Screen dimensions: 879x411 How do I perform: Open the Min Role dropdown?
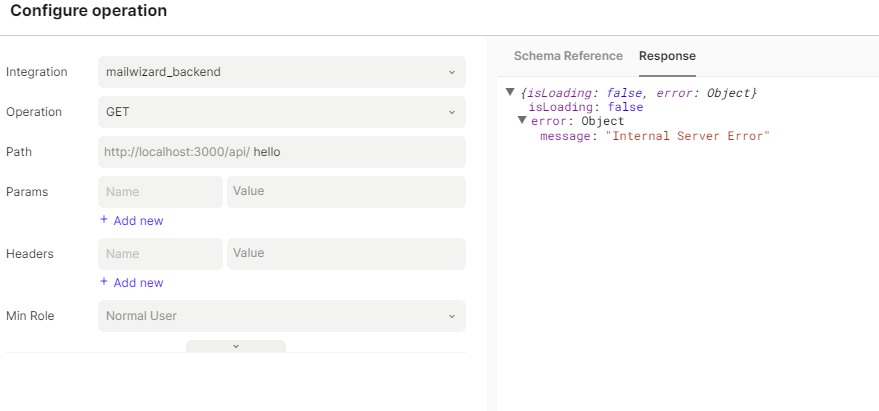coord(281,316)
